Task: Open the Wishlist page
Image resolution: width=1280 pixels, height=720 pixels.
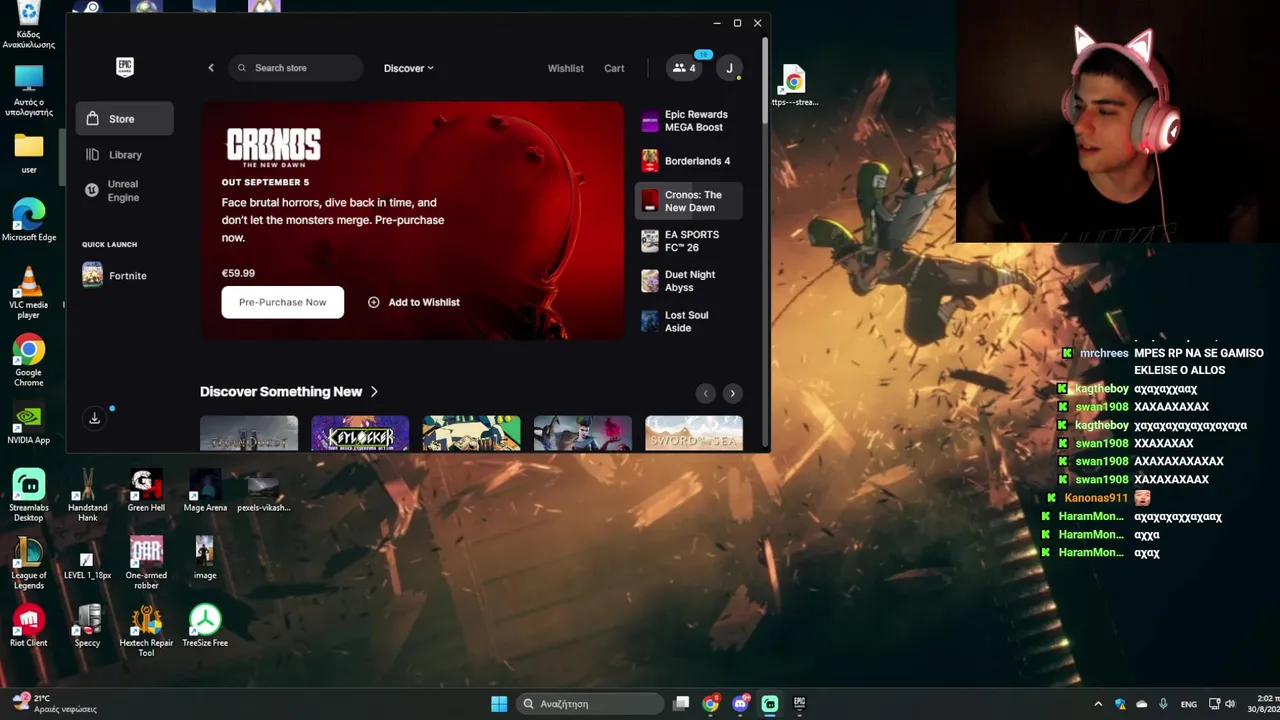Action: [565, 68]
